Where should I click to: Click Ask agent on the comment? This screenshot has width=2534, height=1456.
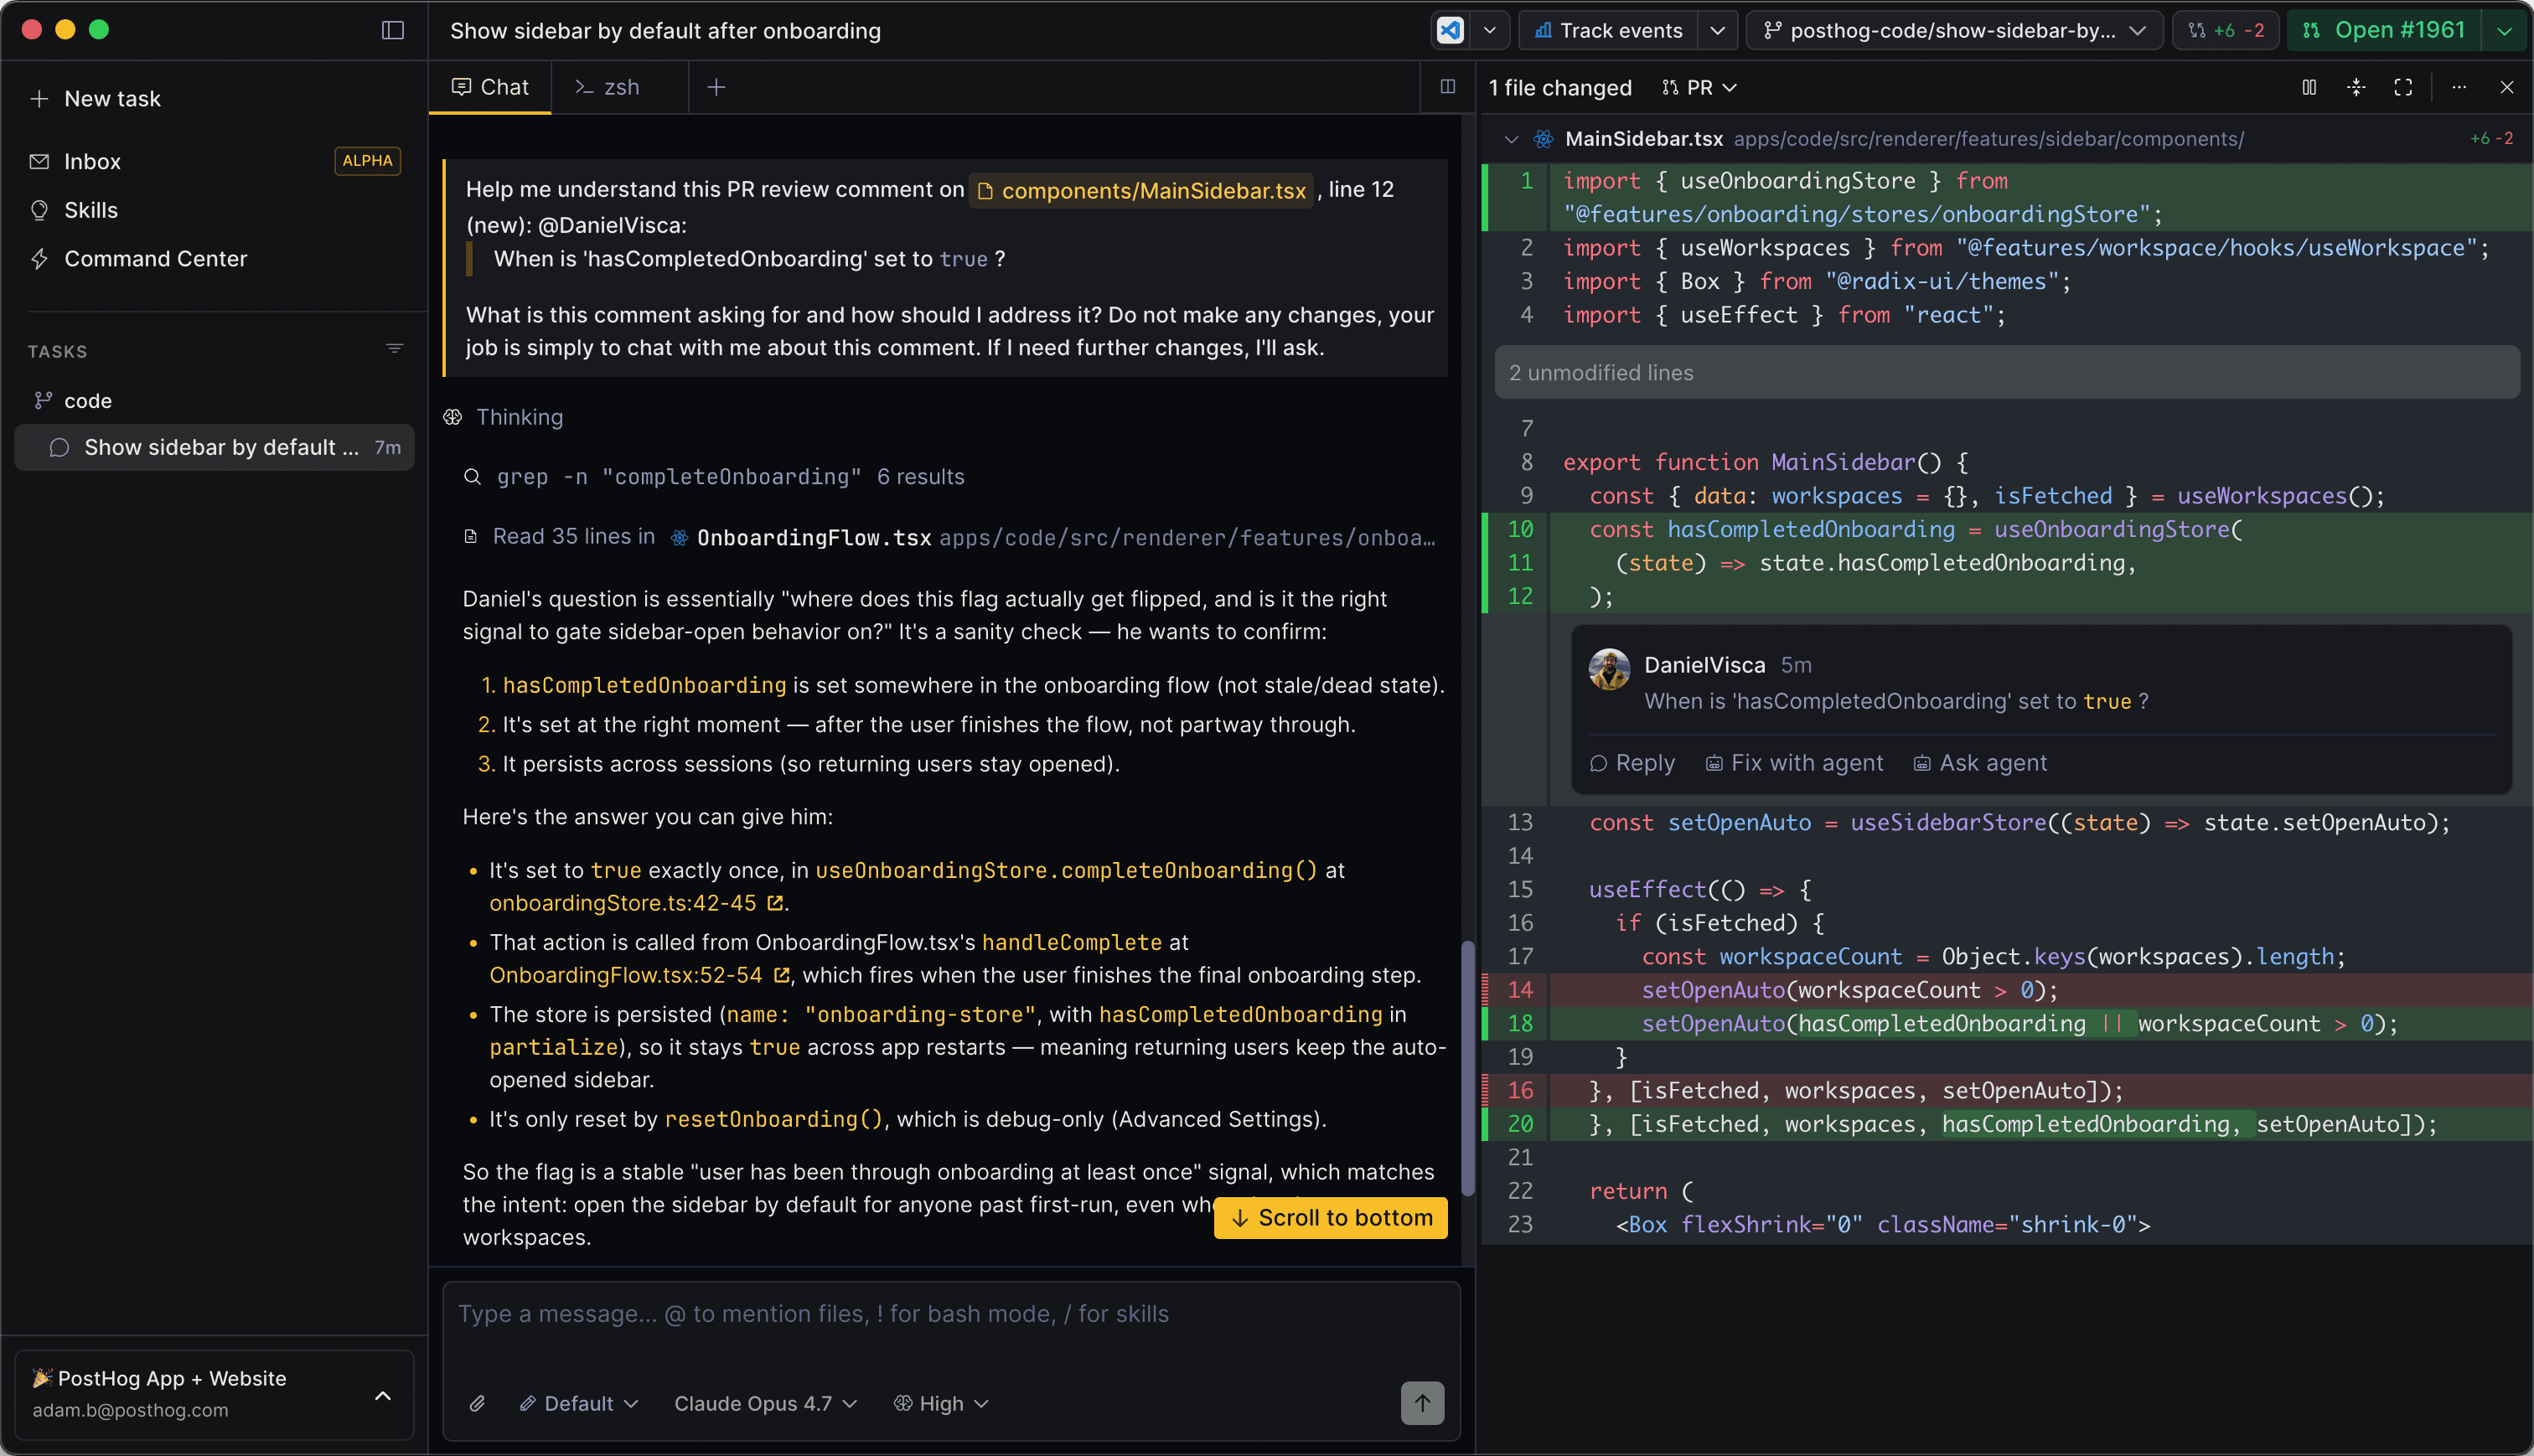click(1980, 763)
